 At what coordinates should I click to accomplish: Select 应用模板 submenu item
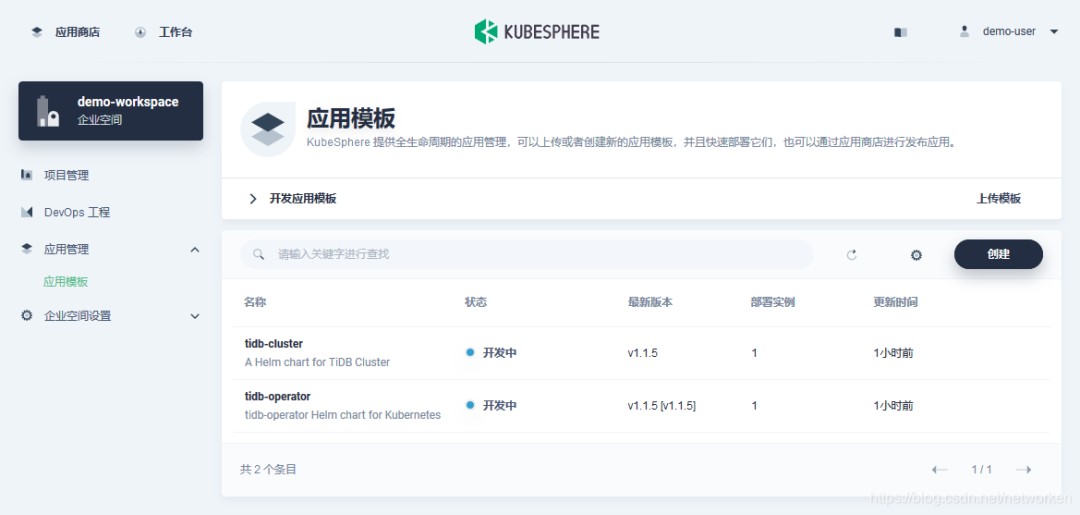tap(65, 282)
